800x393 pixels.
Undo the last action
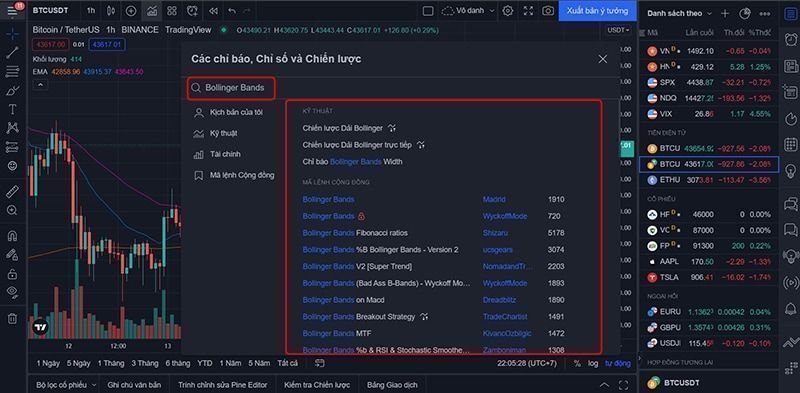[232, 11]
